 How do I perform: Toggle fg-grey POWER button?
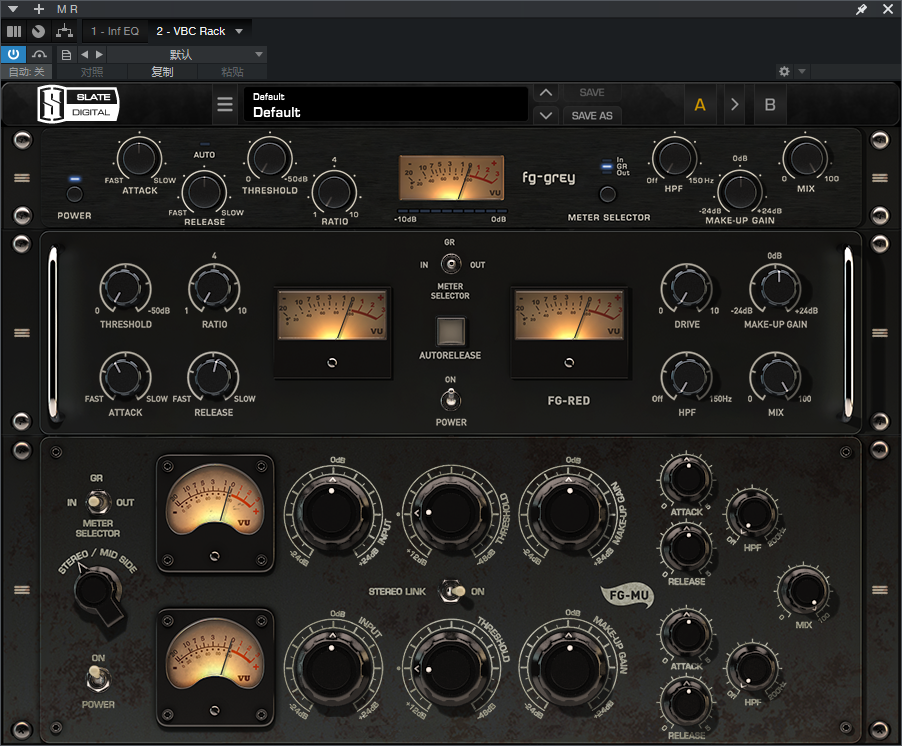(74, 194)
